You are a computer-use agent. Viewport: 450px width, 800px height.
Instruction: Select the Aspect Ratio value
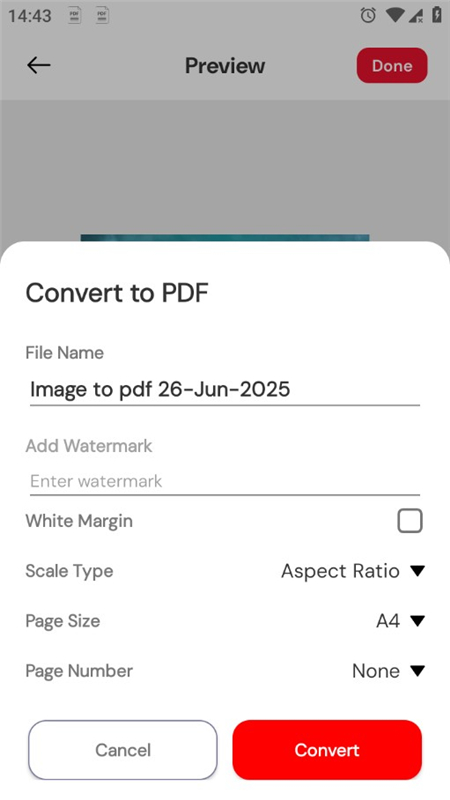coord(340,571)
